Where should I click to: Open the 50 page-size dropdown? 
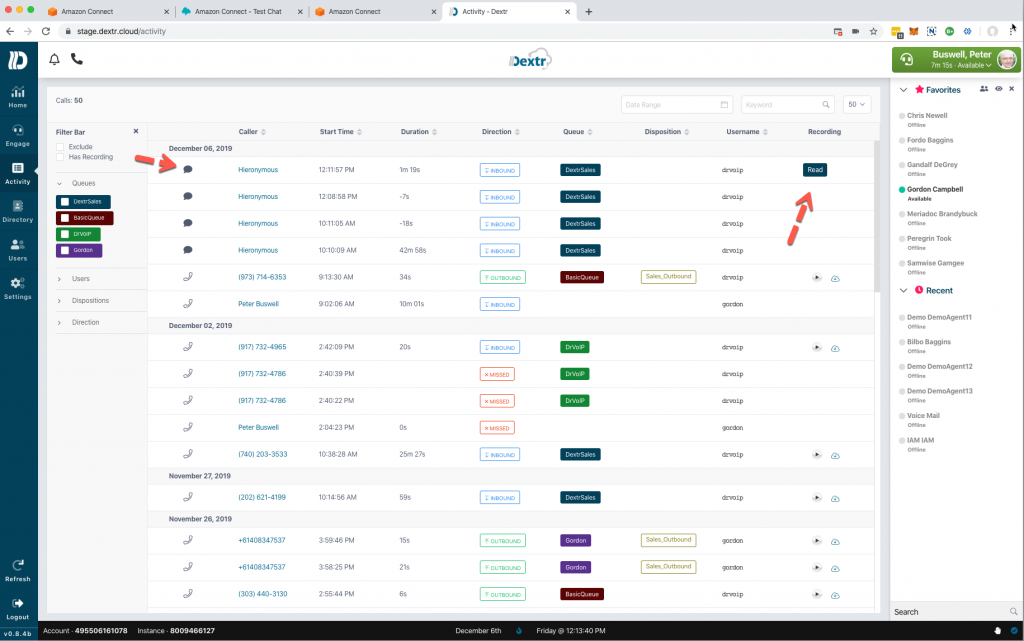click(856, 104)
